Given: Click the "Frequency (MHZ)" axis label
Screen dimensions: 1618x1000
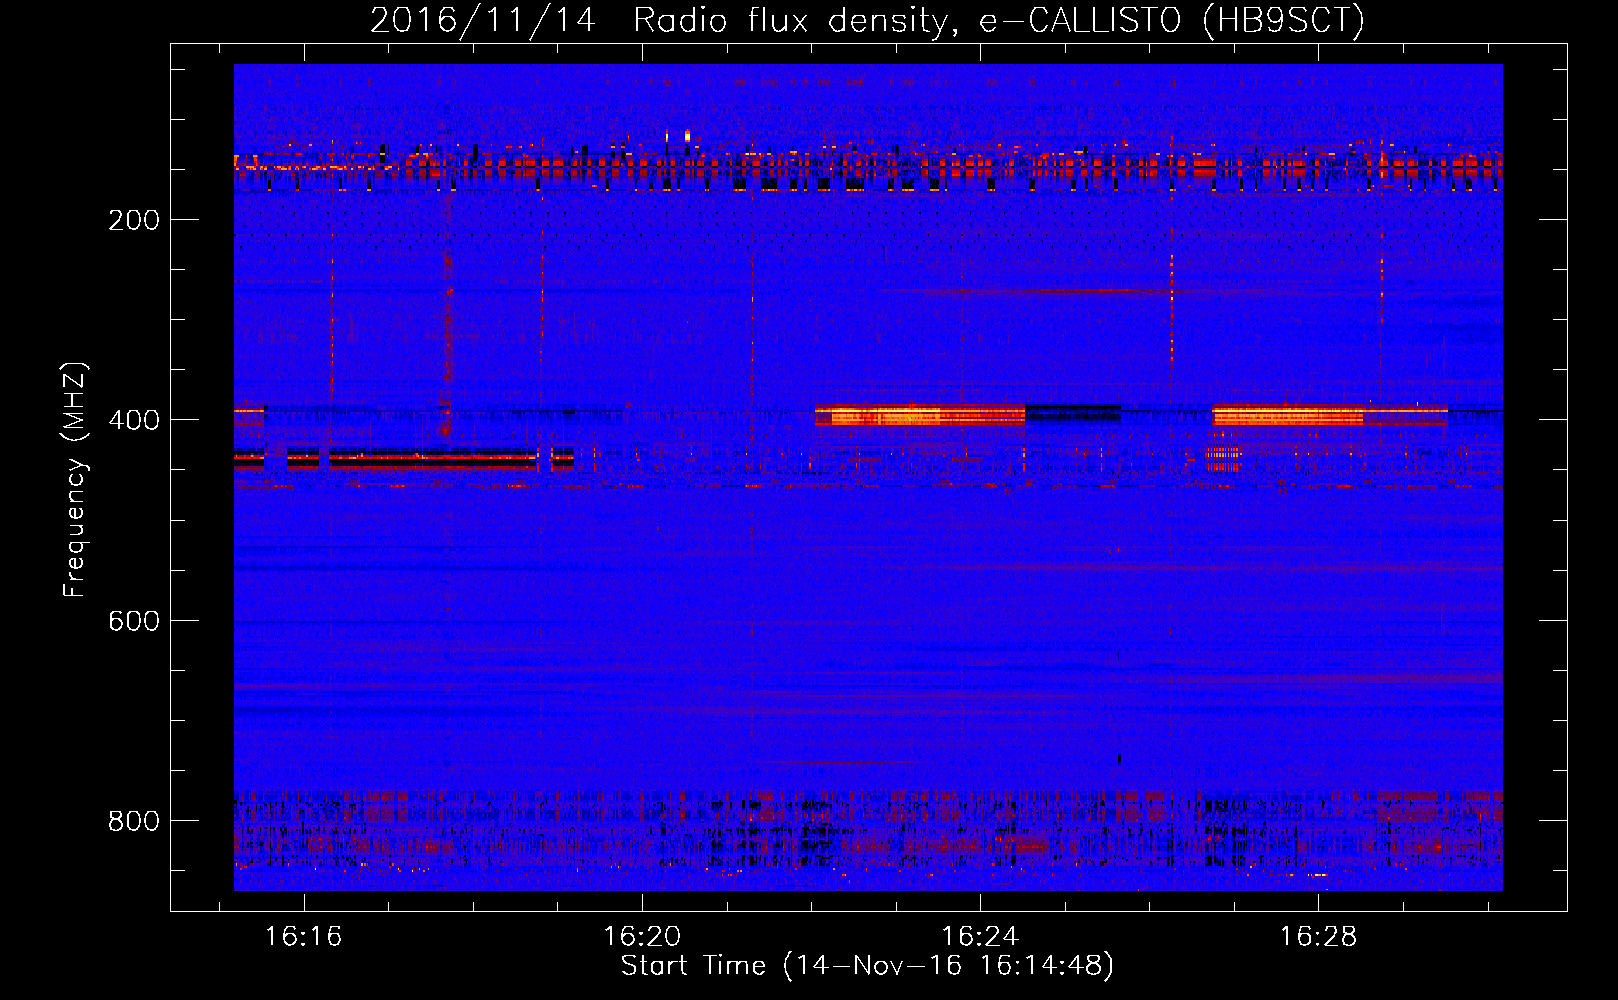Looking at the screenshot, I should coord(75,480).
